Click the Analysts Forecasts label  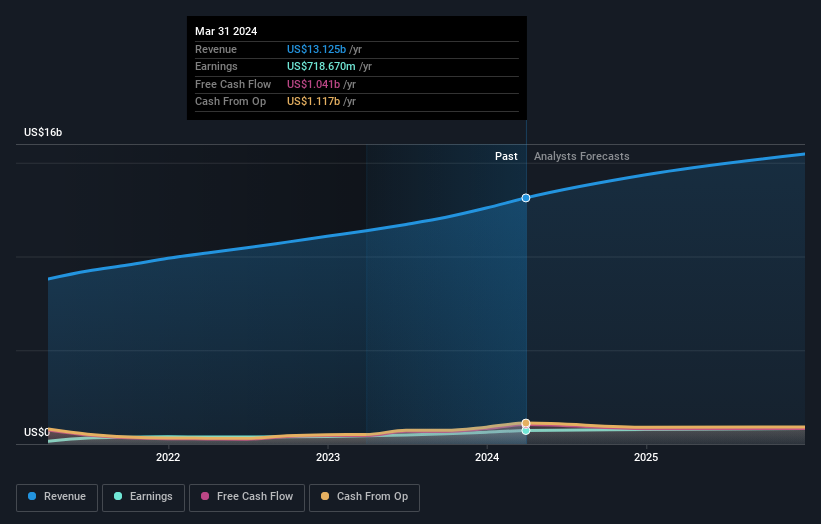click(582, 156)
